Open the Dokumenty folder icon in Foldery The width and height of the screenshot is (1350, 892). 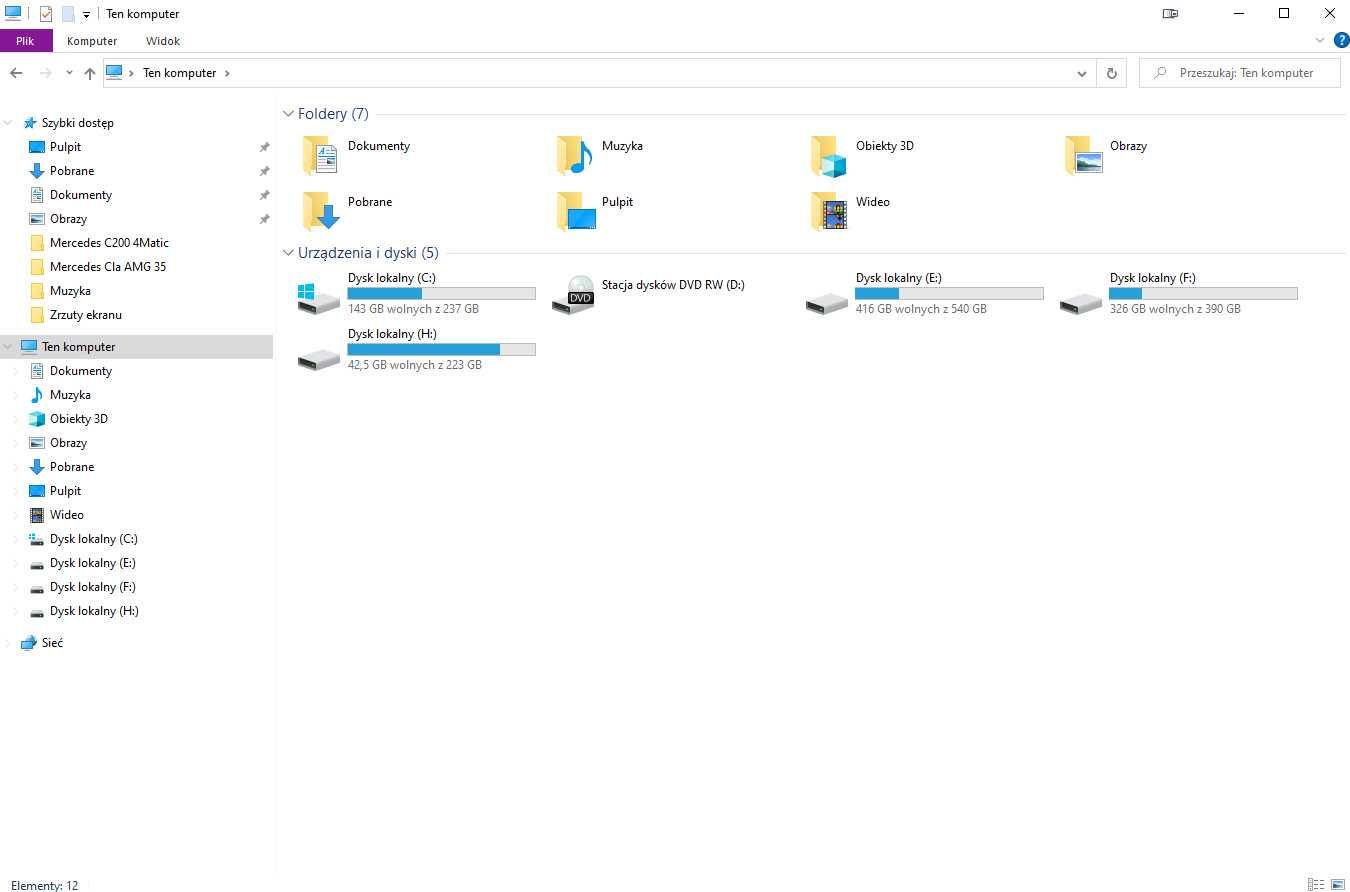pos(321,155)
